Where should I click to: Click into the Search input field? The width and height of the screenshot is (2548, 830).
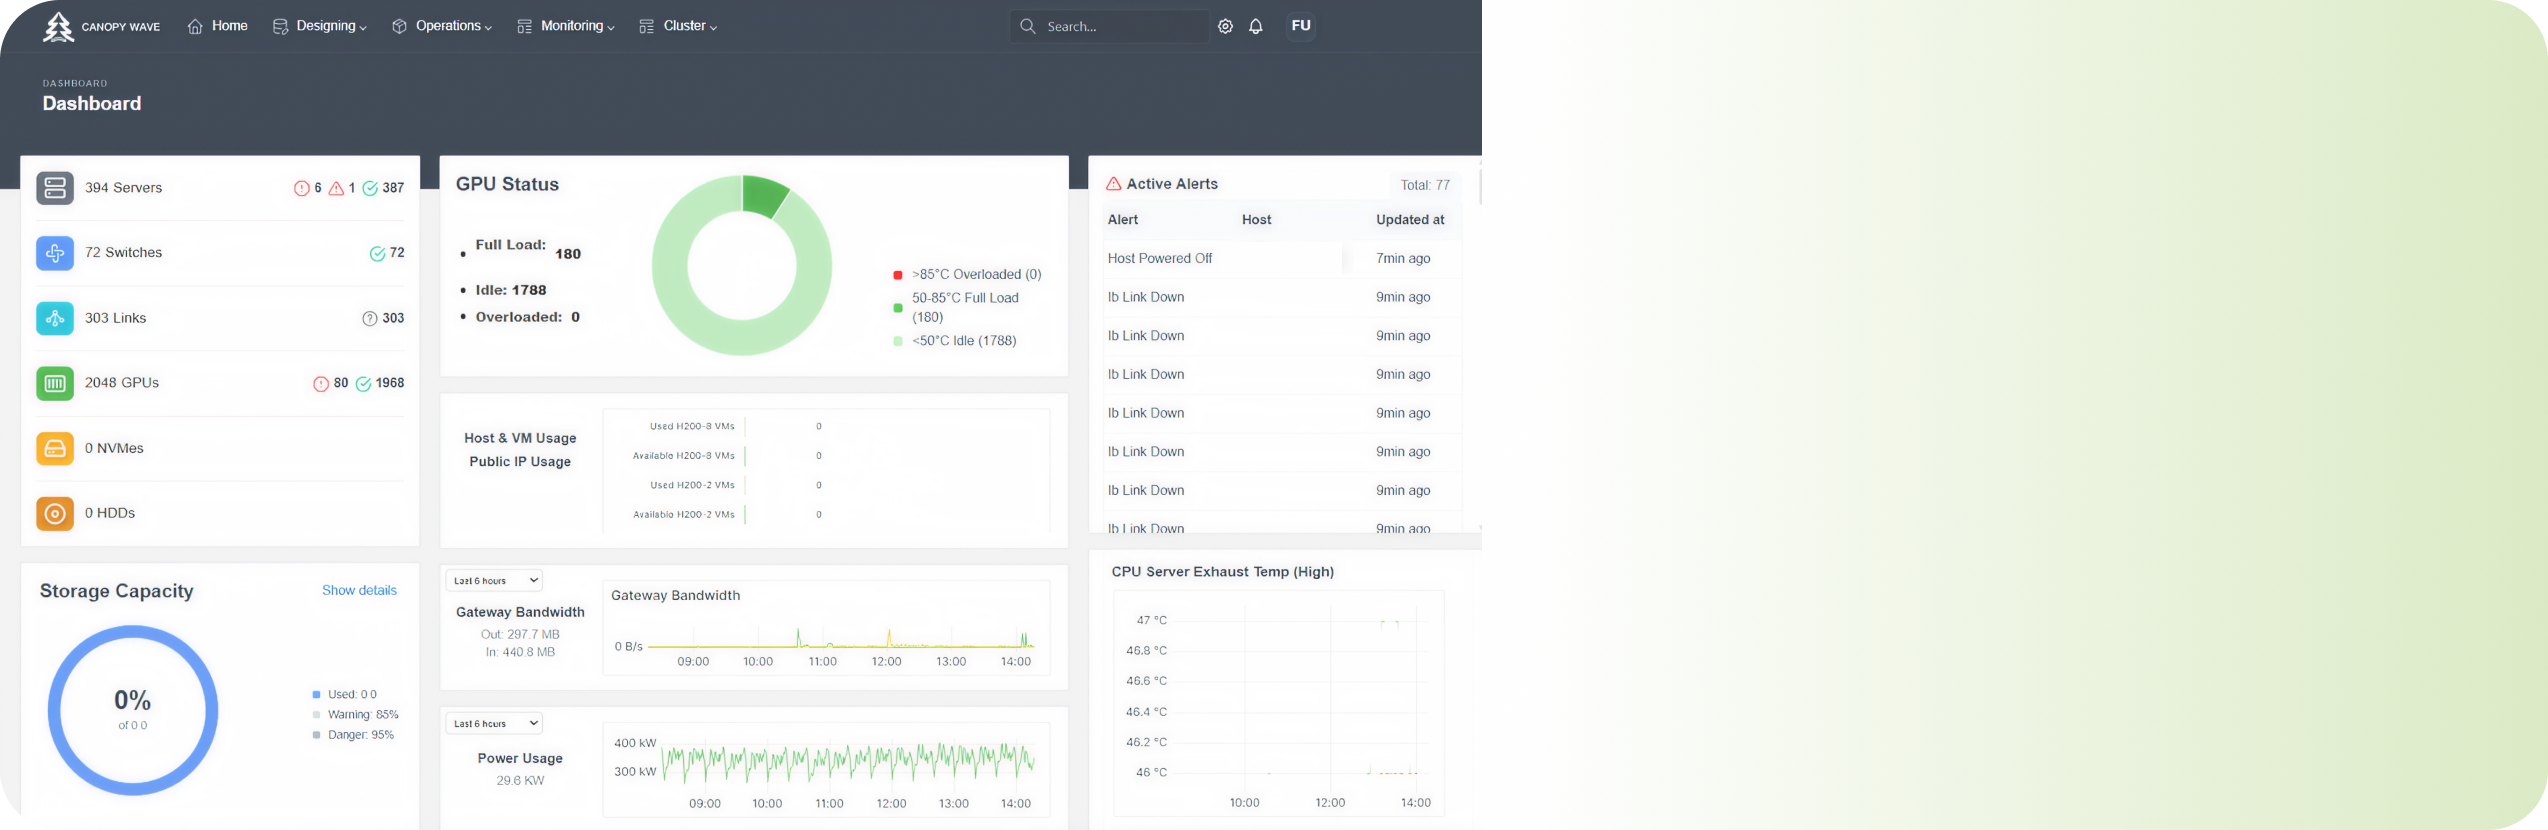coord(1120,27)
